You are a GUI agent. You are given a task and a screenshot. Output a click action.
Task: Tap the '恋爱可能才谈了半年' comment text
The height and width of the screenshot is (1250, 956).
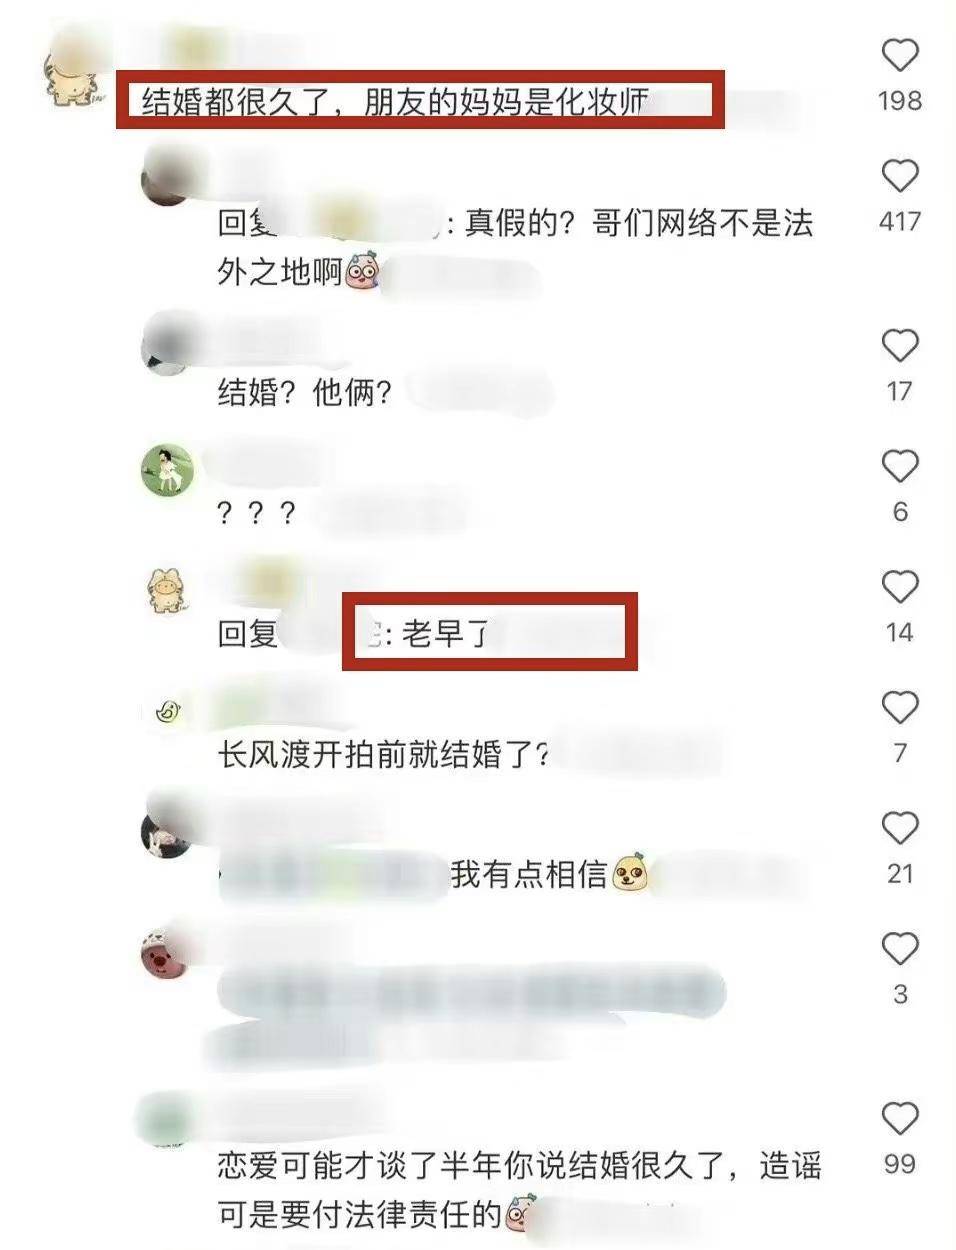pyautogui.click(x=519, y=1190)
